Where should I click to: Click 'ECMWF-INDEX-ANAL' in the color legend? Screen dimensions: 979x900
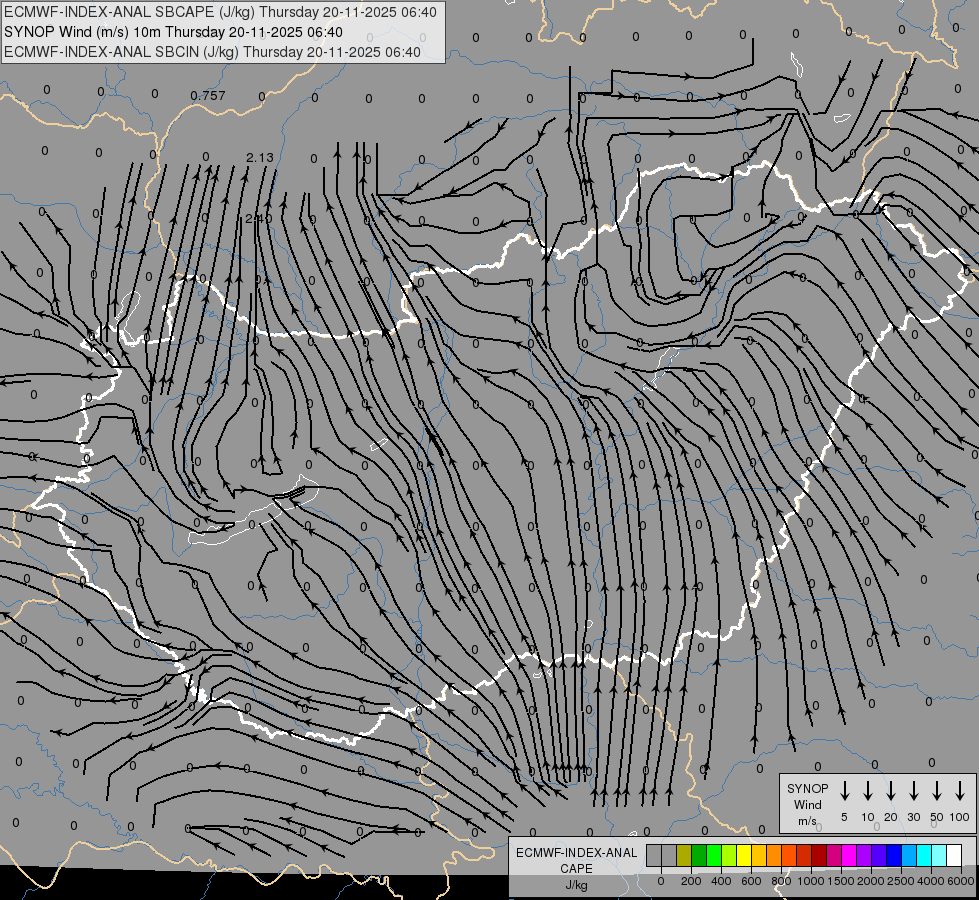tap(576, 853)
